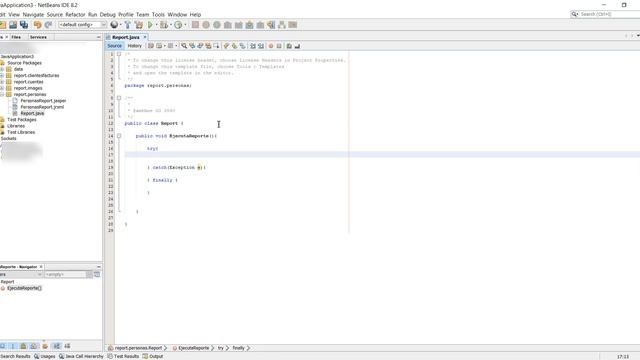The image size is (640, 360).
Task: Open the Navigate menu
Action: pyautogui.click(x=33, y=14)
